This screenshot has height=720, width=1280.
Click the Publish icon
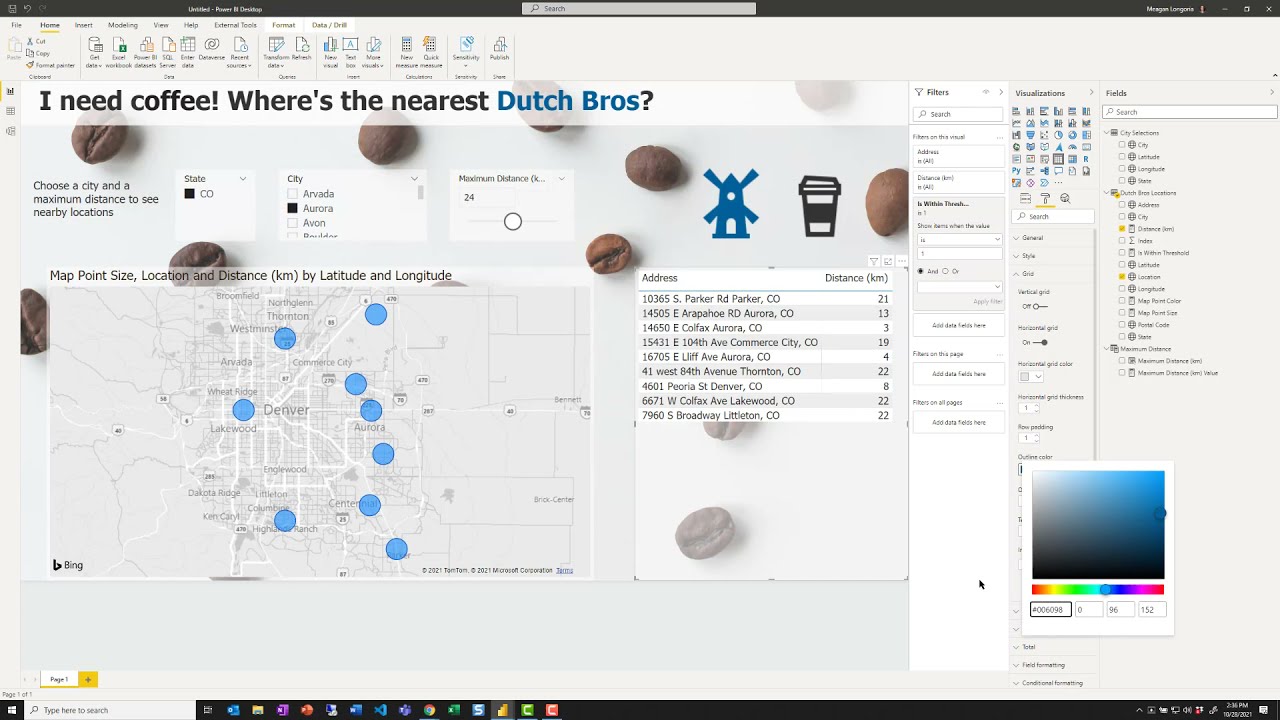click(x=499, y=48)
